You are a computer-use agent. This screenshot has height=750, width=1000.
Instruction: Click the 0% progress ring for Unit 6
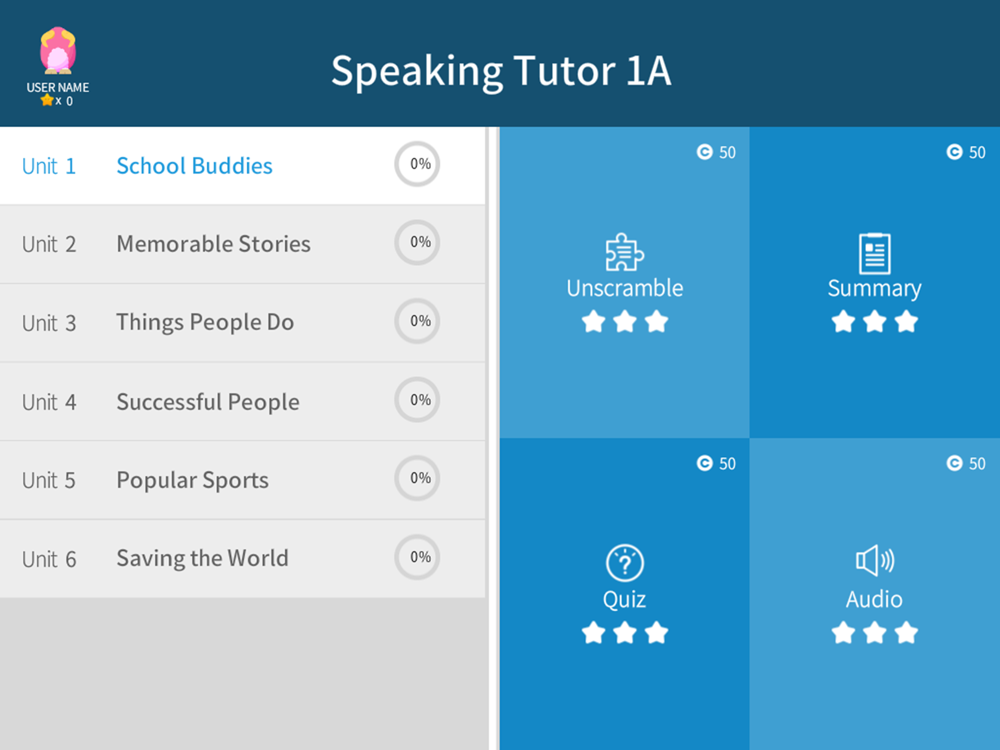417,557
